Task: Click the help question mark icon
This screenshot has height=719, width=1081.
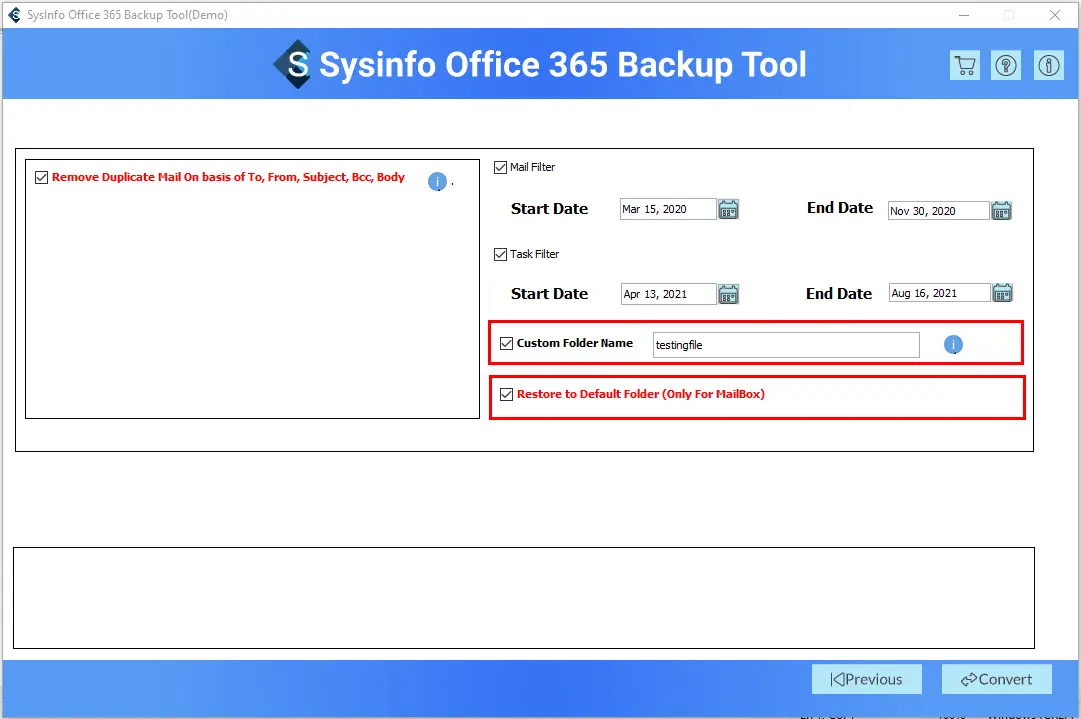Action: pos(1006,65)
